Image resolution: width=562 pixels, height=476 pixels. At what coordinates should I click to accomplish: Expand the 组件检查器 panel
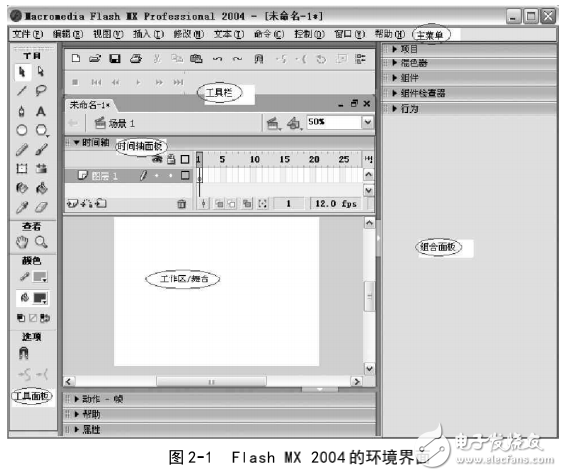395,93
